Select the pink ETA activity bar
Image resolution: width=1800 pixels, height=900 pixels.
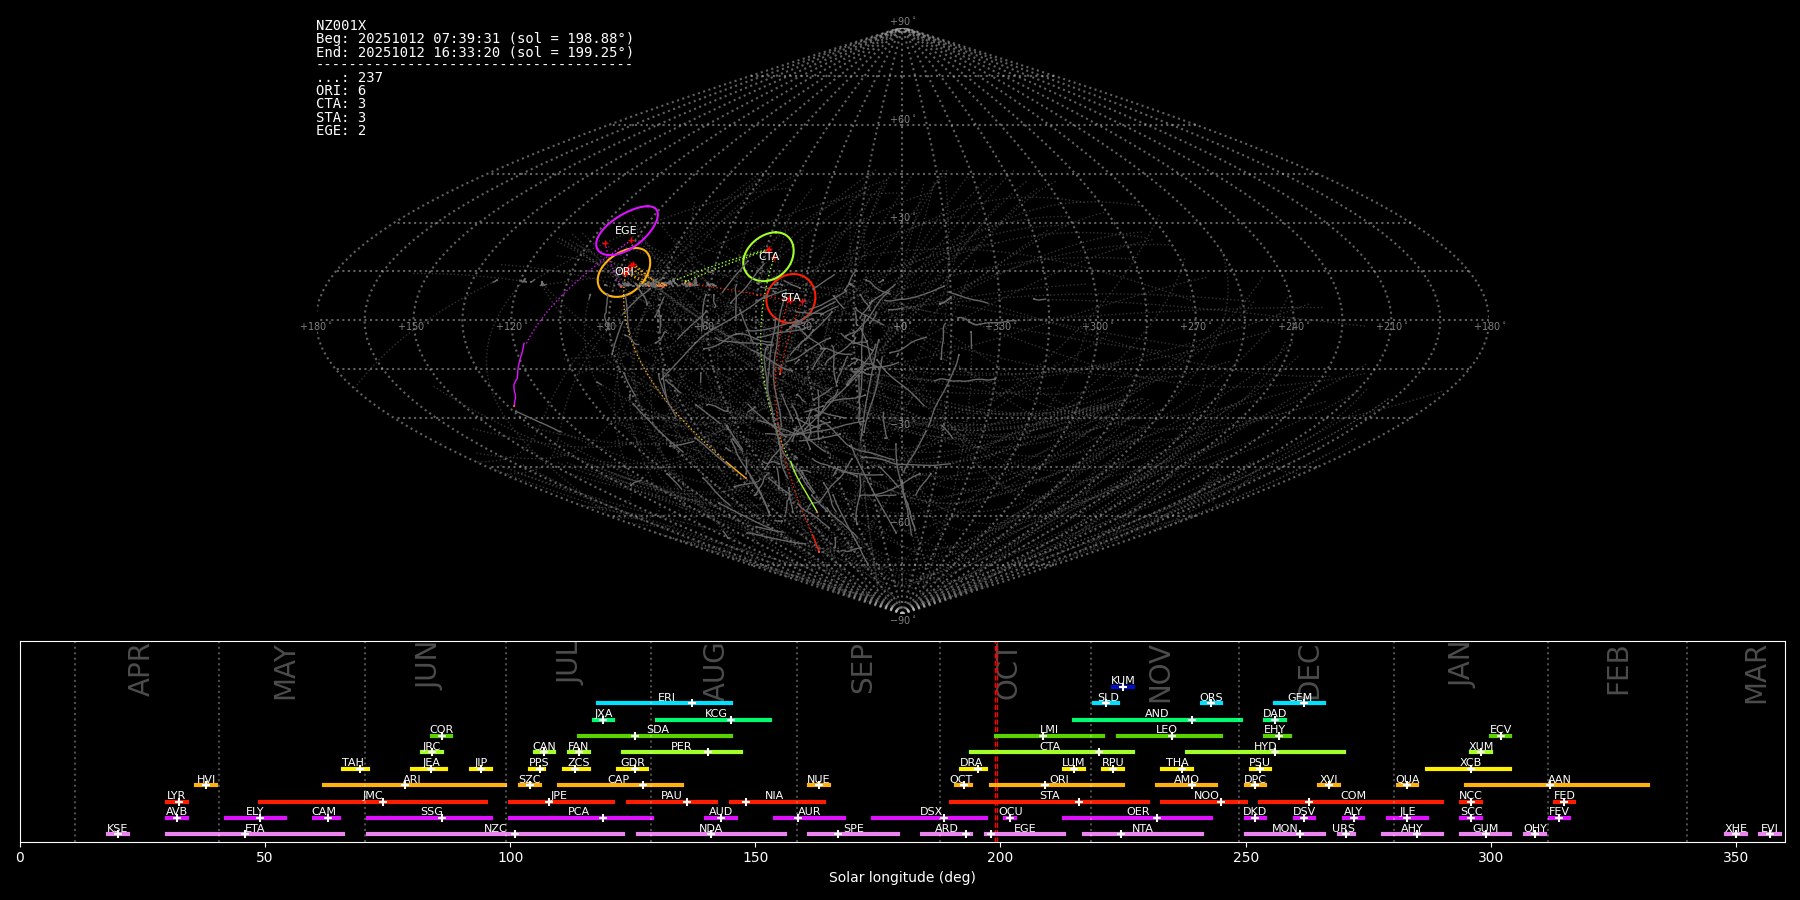pyautogui.click(x=255, y=834)
